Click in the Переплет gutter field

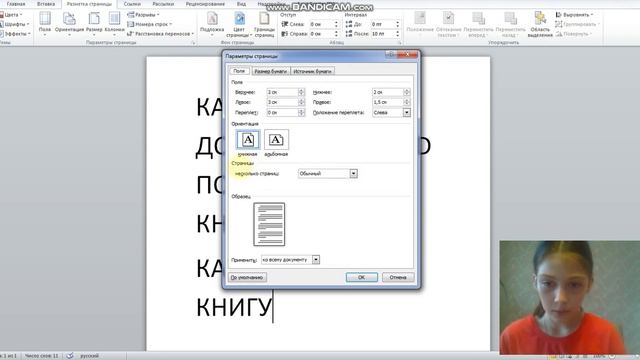point(282,112)
